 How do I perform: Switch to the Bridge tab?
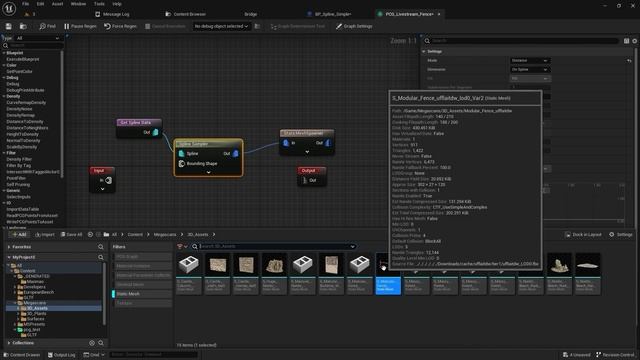click(251, 14)
